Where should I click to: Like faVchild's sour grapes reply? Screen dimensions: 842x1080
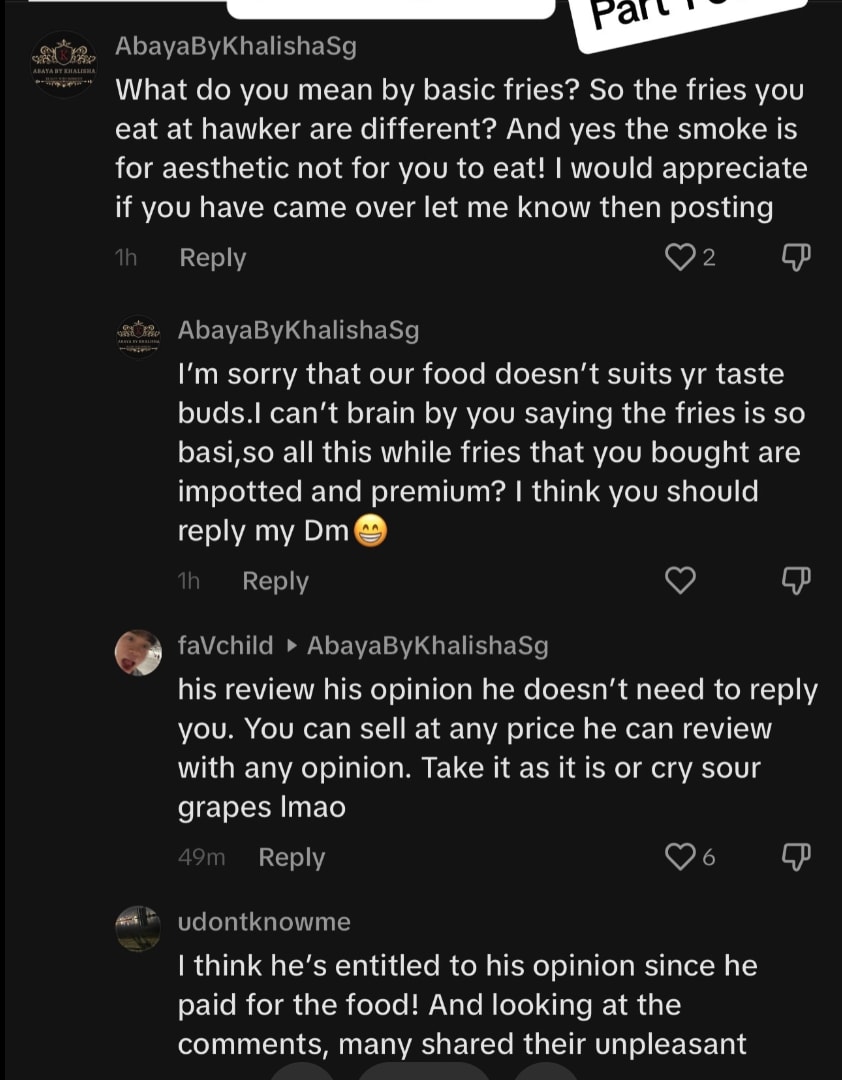(x=680, y=856)
